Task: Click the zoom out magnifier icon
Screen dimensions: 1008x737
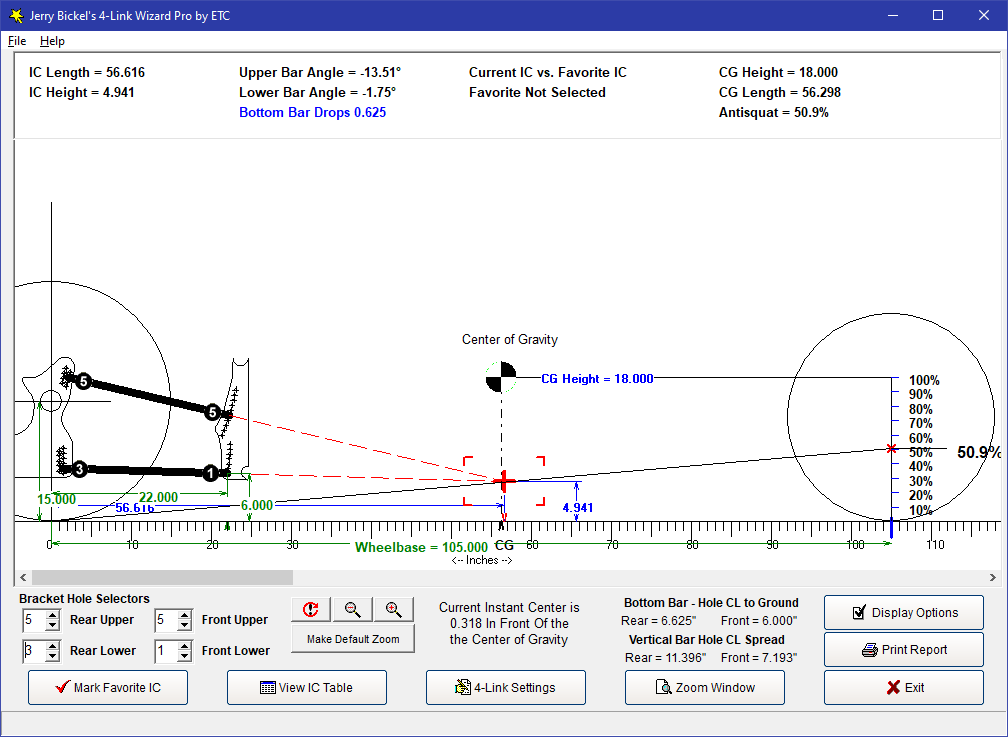Action: 352,609
